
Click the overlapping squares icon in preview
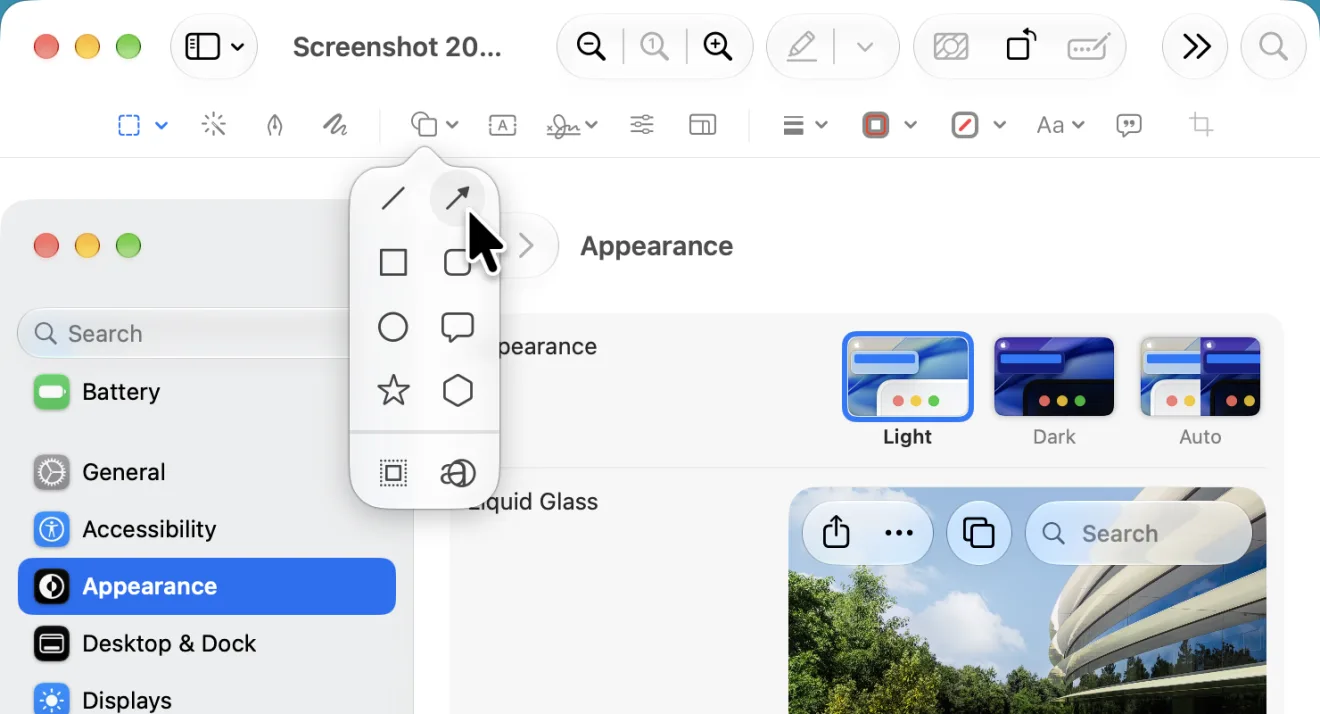tap(978, 533)
